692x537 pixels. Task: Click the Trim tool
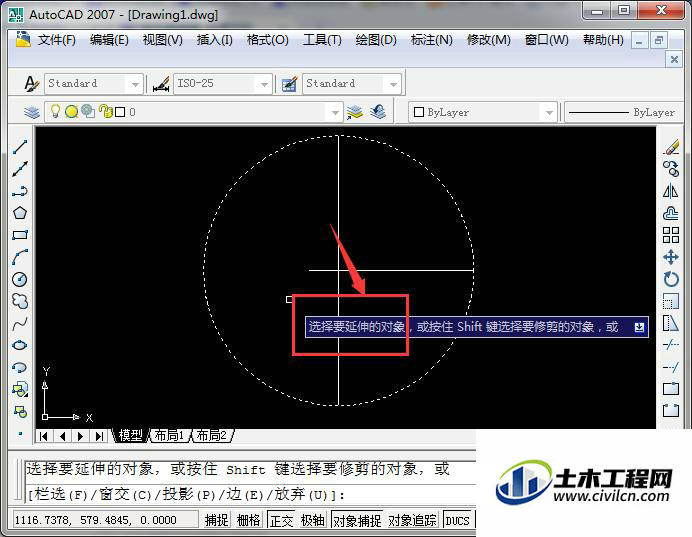[671, 345]
